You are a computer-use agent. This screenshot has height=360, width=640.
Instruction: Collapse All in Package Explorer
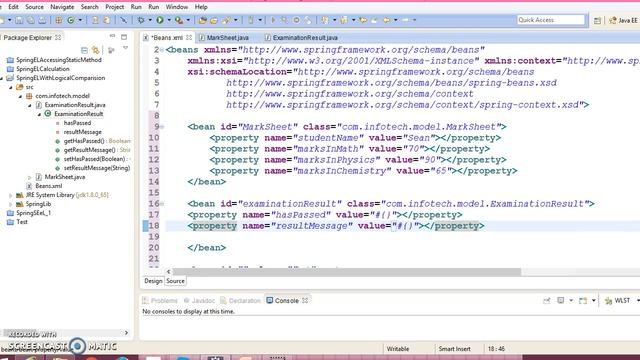(x=84, y=50)
